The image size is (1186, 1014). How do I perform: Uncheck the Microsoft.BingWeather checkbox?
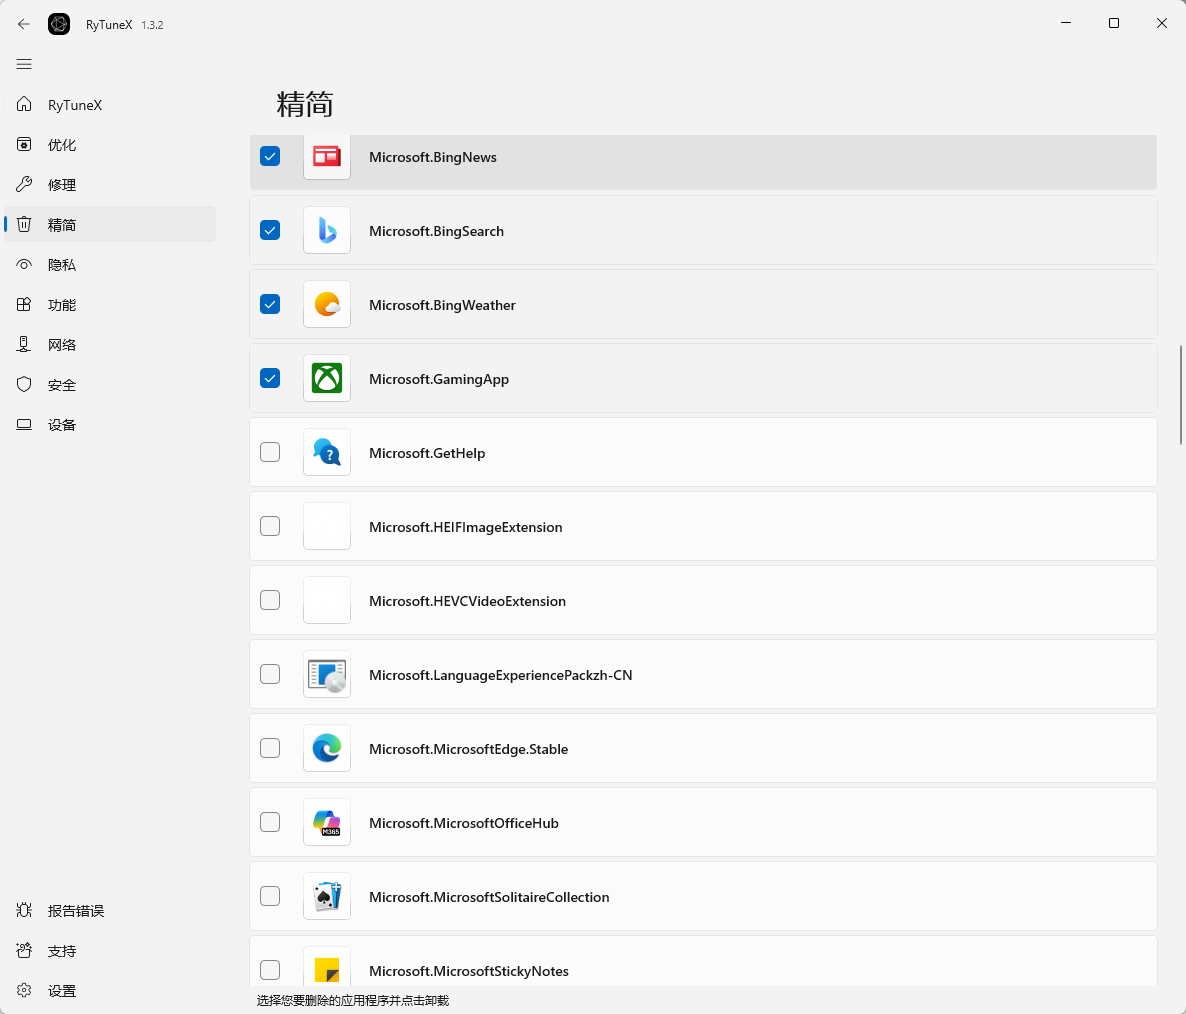[x=270, y=304]
